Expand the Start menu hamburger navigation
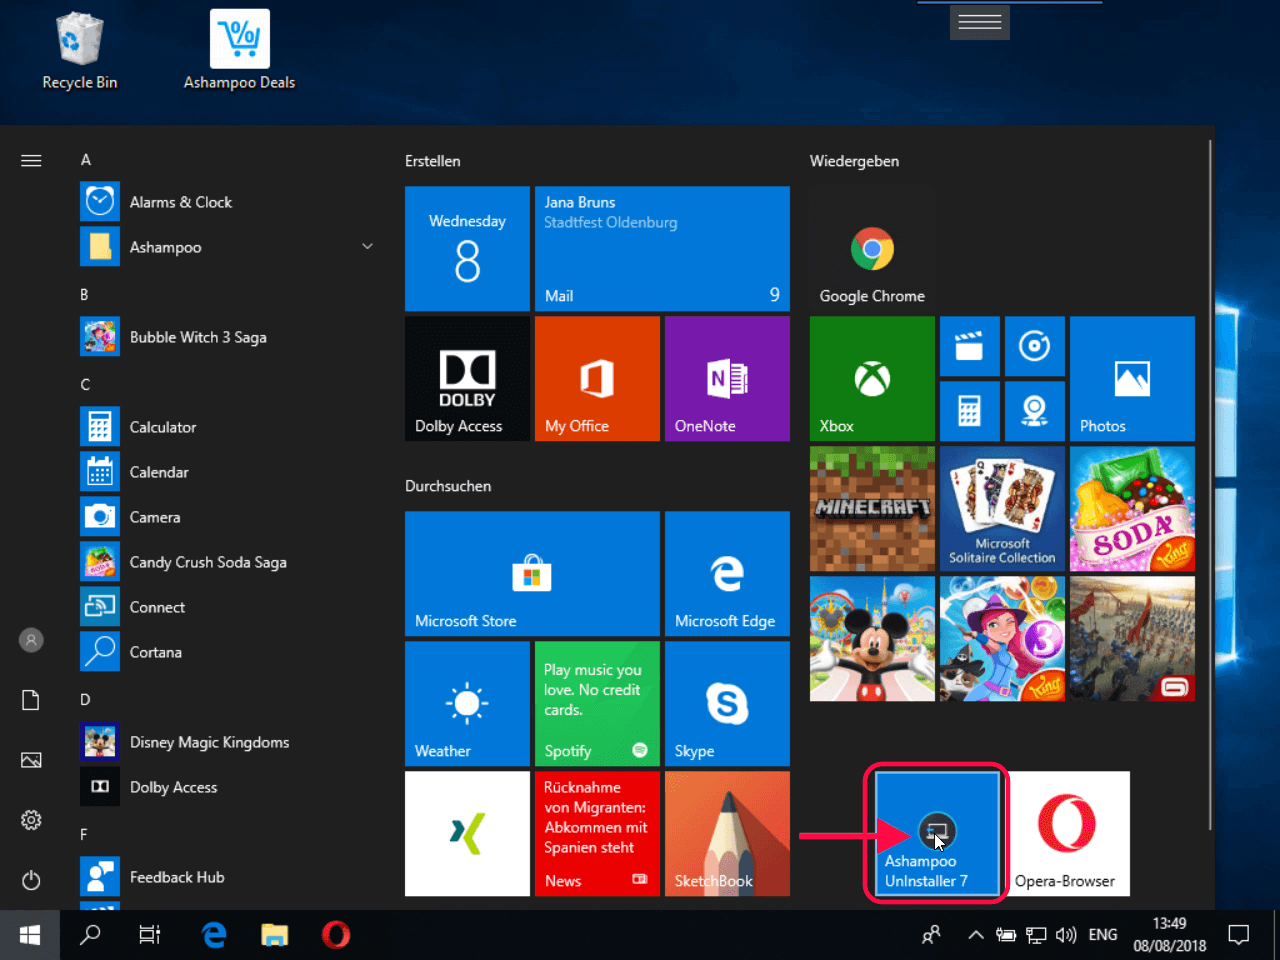This screenshot has height=960, width=1280. 31,160
